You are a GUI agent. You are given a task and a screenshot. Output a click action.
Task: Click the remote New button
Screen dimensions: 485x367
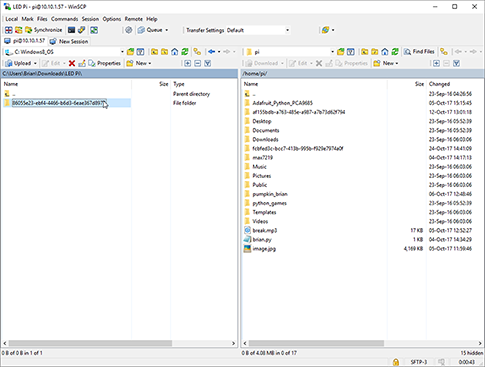click(x=386, y=63)
